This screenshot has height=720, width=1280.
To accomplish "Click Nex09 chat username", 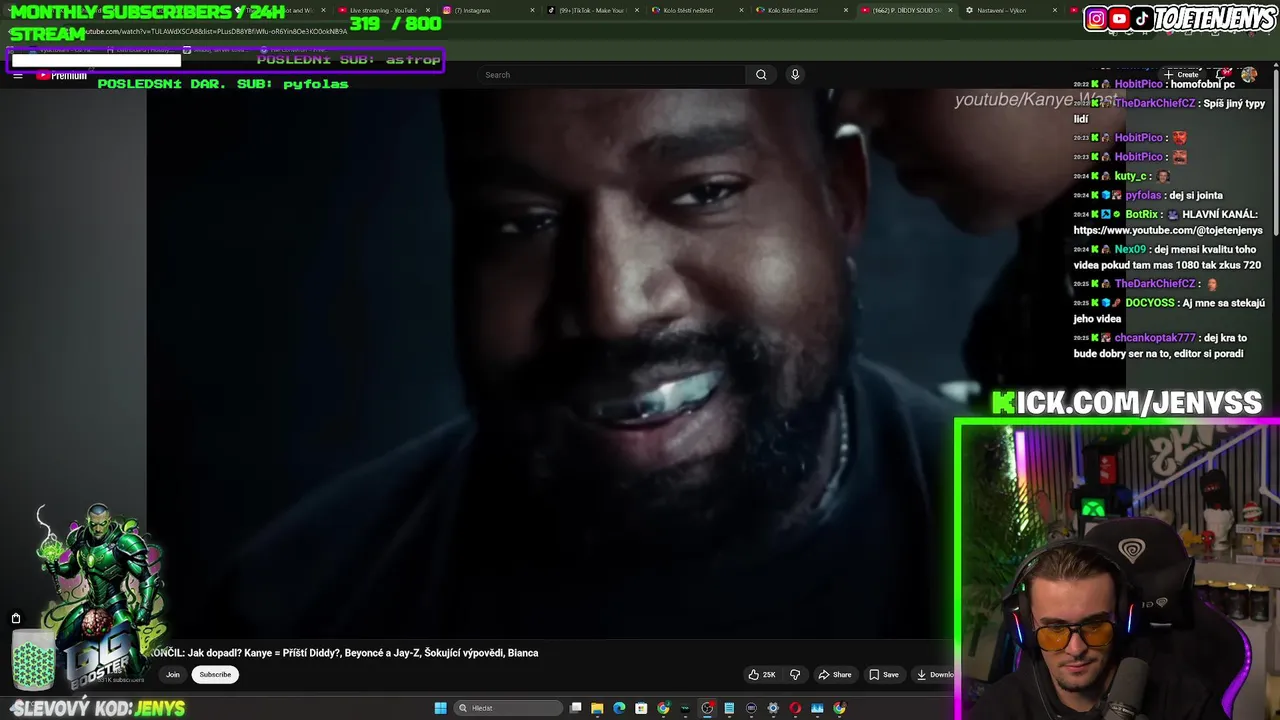I will pyautogui.click(x=1130, y=249).
